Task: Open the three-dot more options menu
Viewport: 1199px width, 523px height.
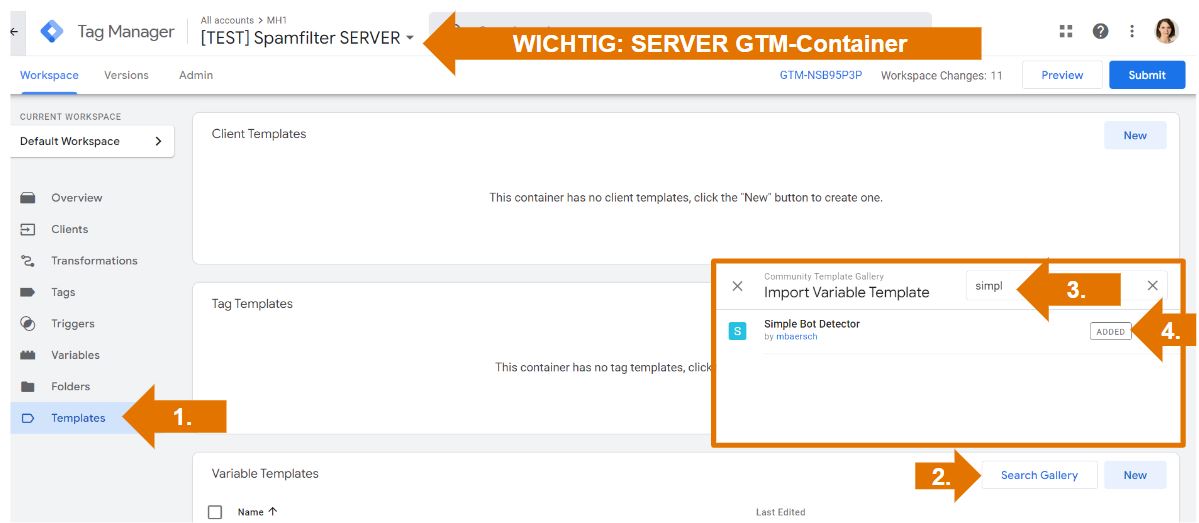Action: pos(1132,31)
